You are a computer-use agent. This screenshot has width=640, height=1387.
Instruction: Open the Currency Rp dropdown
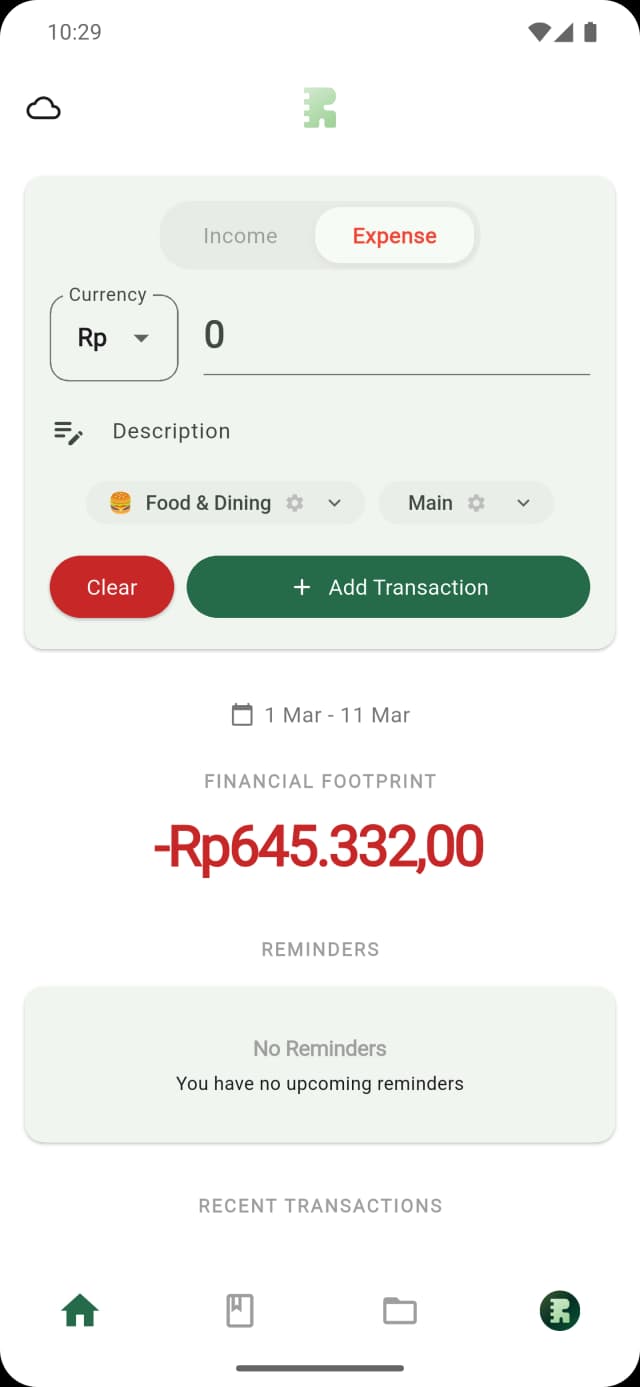click(x=112, y=338)
